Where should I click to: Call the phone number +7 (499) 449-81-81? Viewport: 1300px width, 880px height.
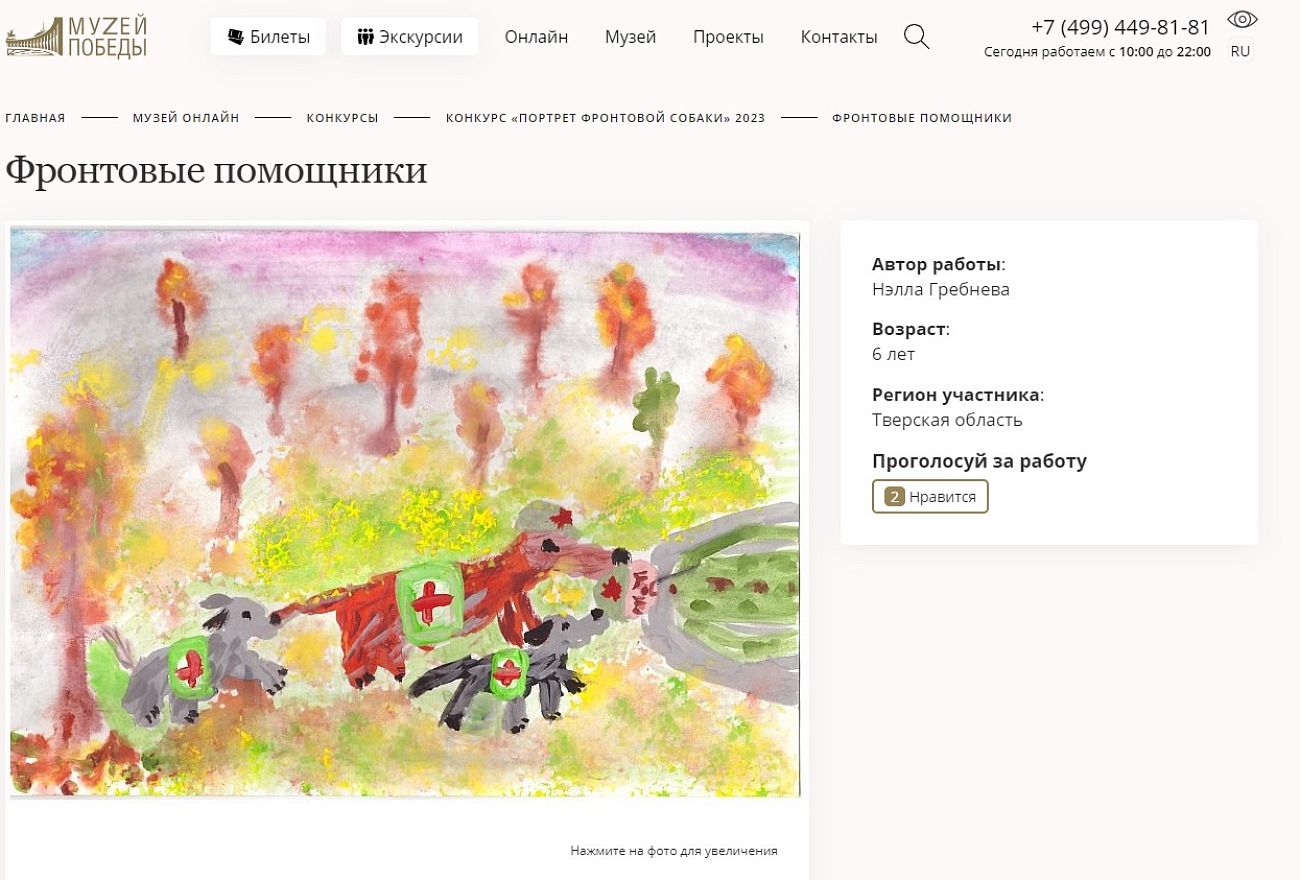1120,27
